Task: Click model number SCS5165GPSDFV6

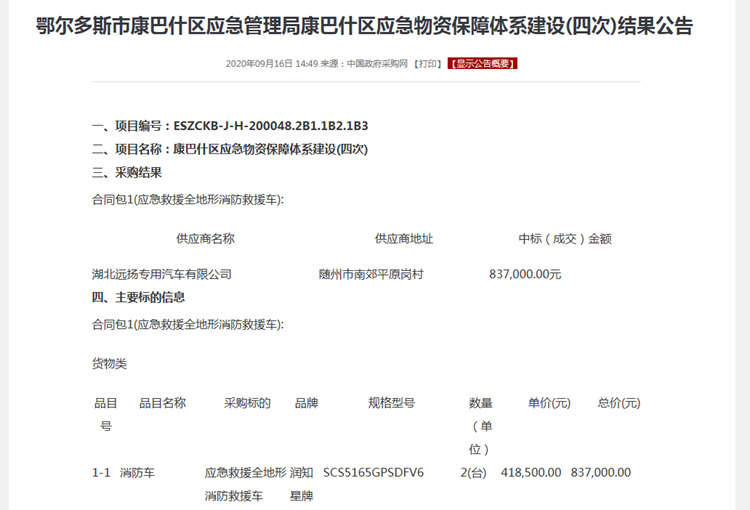Action: coord(373,472)
